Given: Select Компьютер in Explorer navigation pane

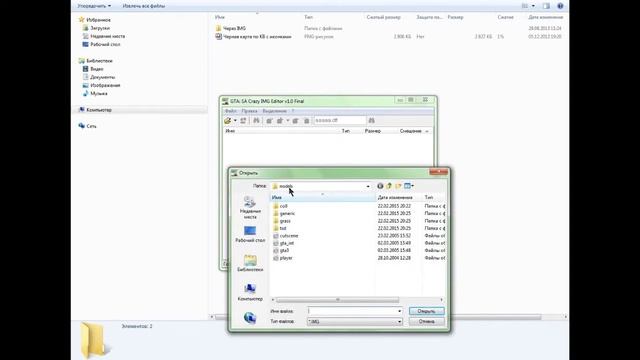Looking at the screenshot, I should pyautogui.click(x=95, y=110).
